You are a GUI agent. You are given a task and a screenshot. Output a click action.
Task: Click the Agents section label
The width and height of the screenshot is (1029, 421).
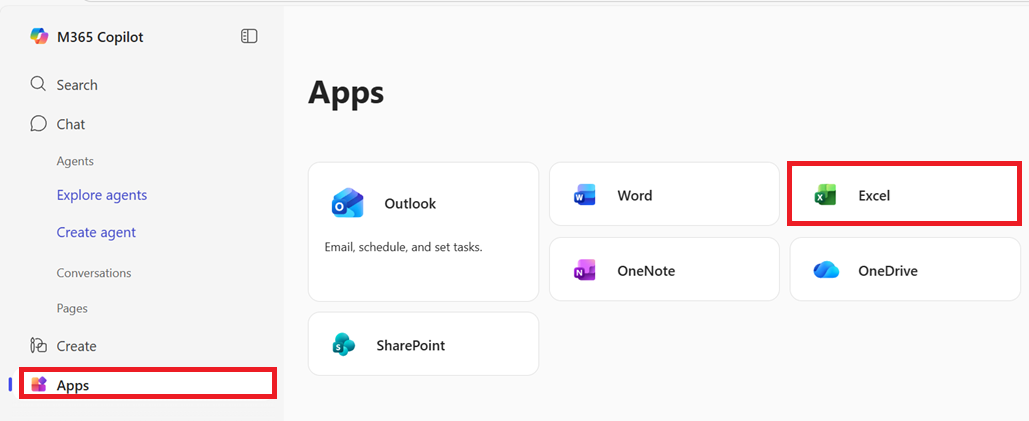coord(75,161)
